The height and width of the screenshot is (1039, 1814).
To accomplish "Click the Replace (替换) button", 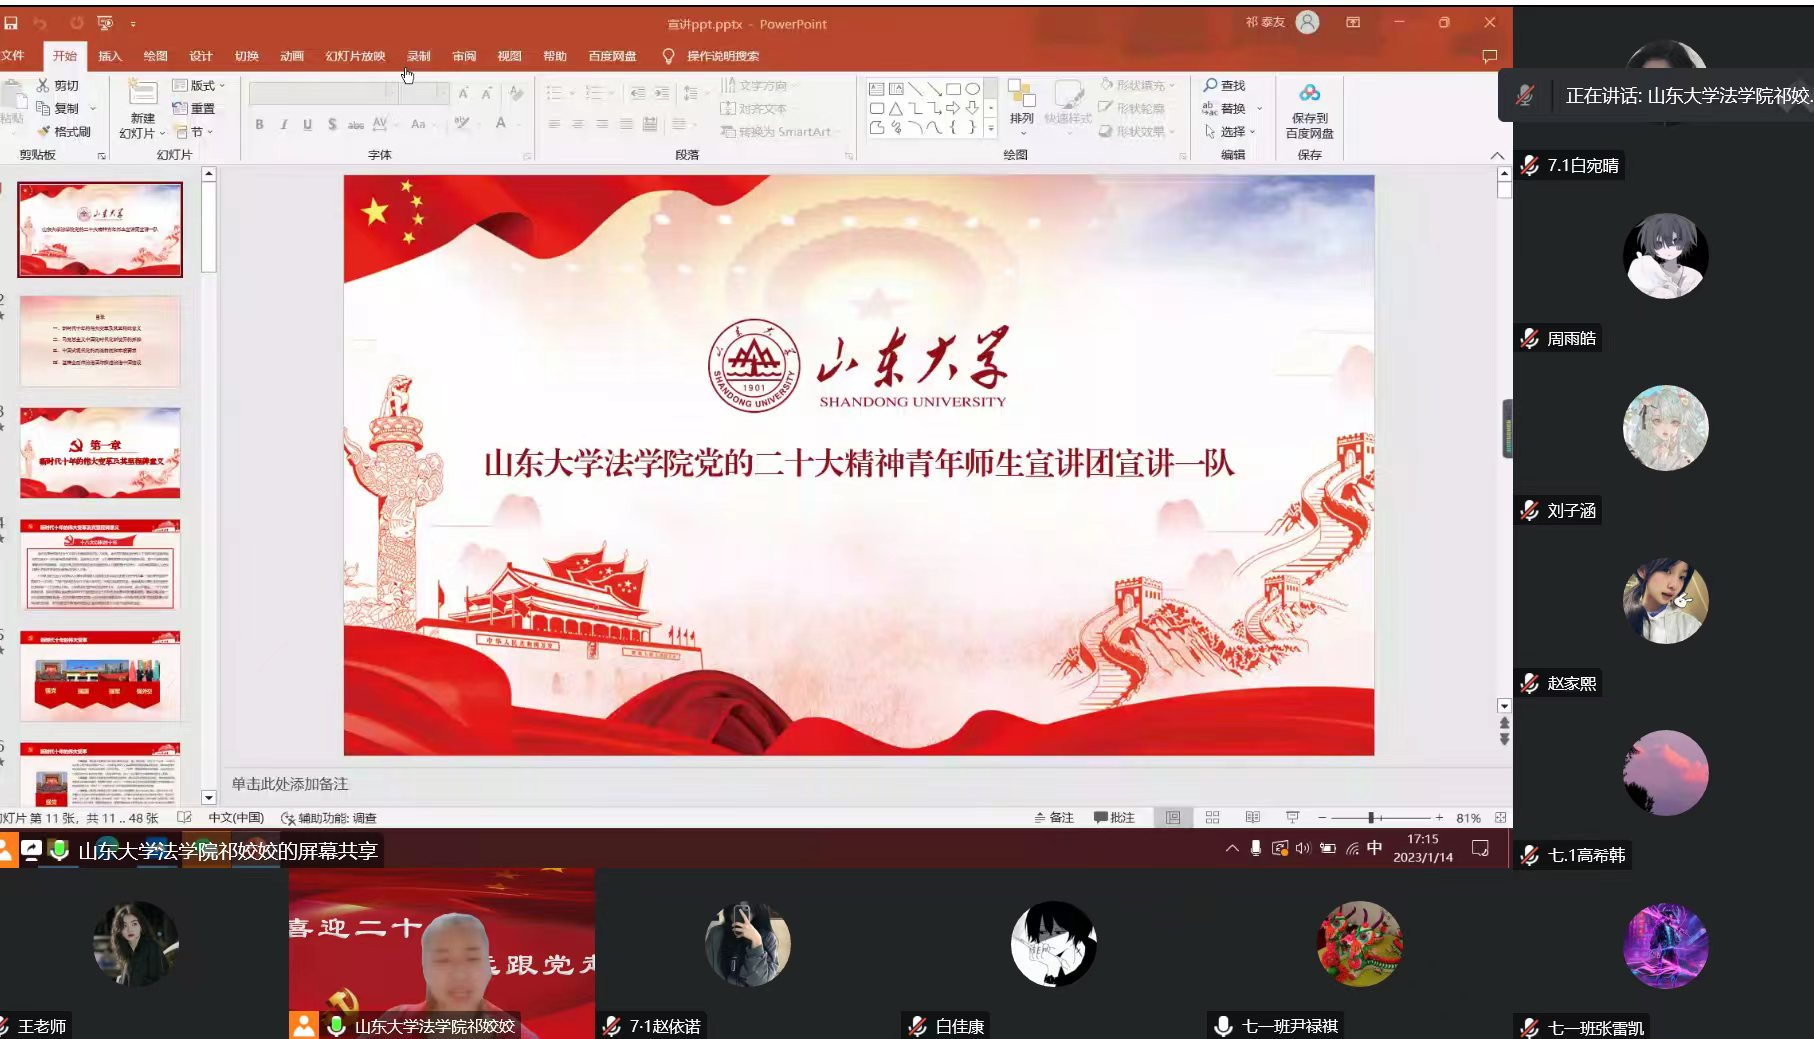I will point(1232,109).
